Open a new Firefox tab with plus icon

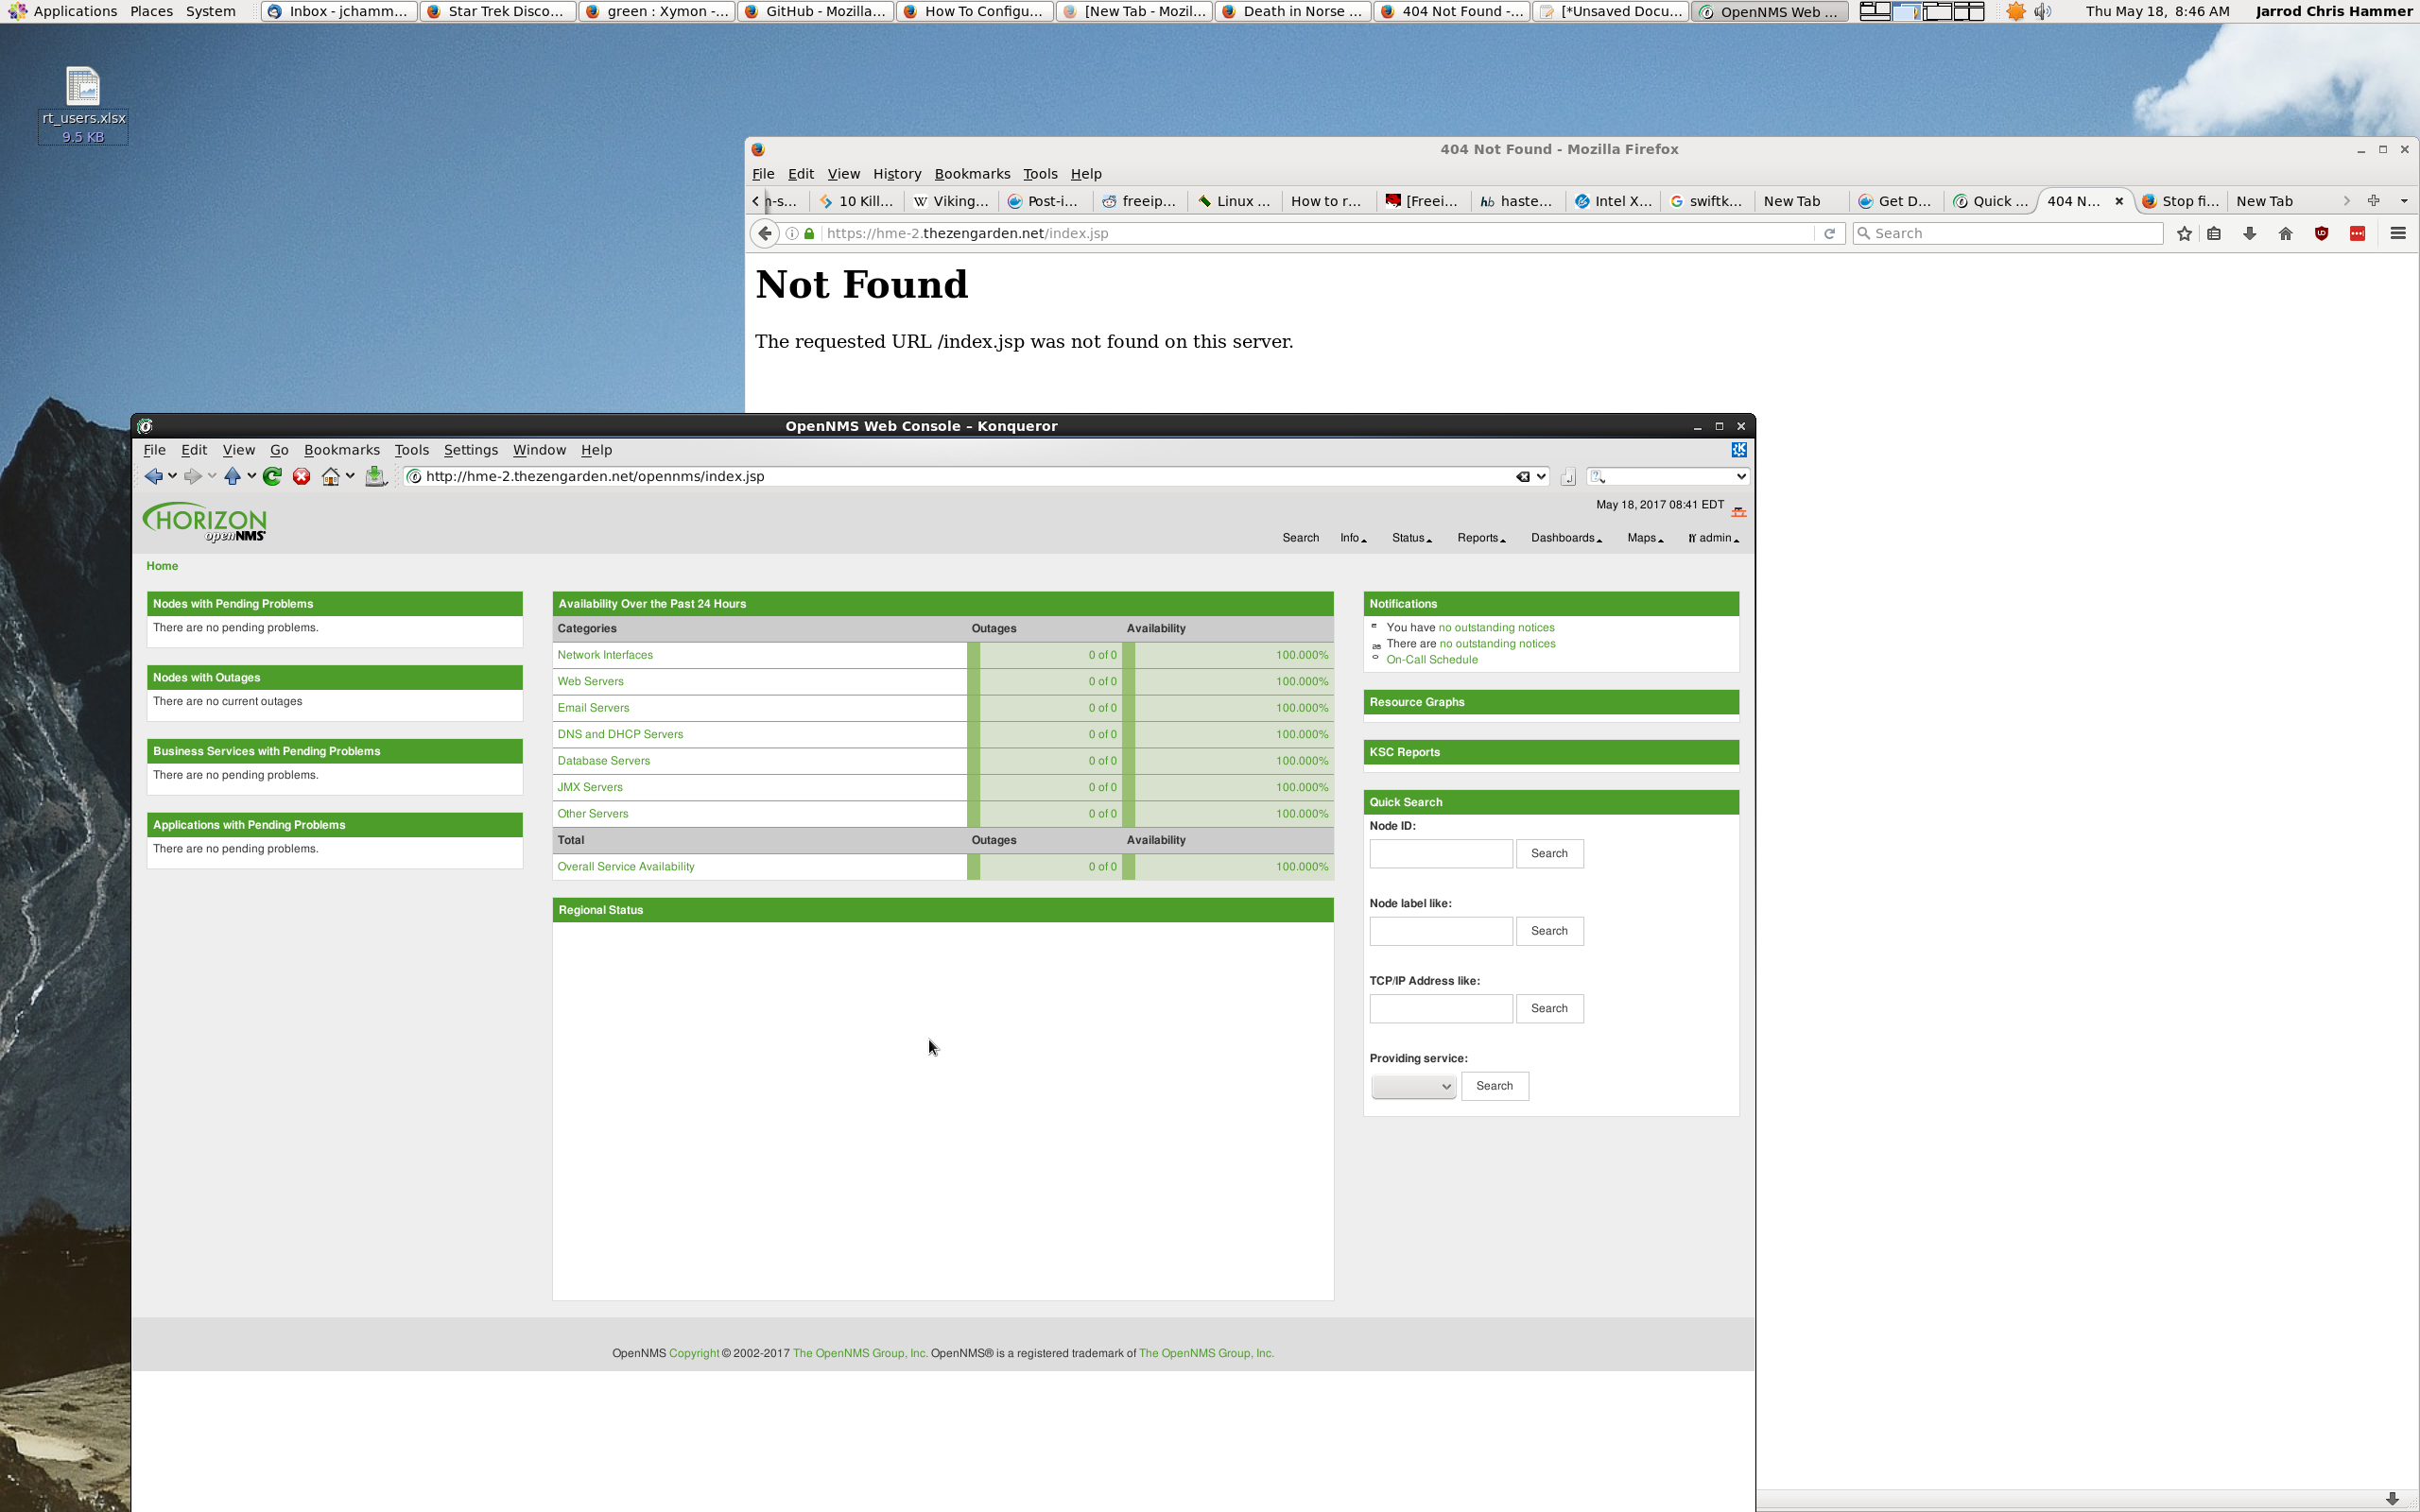(2373, 201)
